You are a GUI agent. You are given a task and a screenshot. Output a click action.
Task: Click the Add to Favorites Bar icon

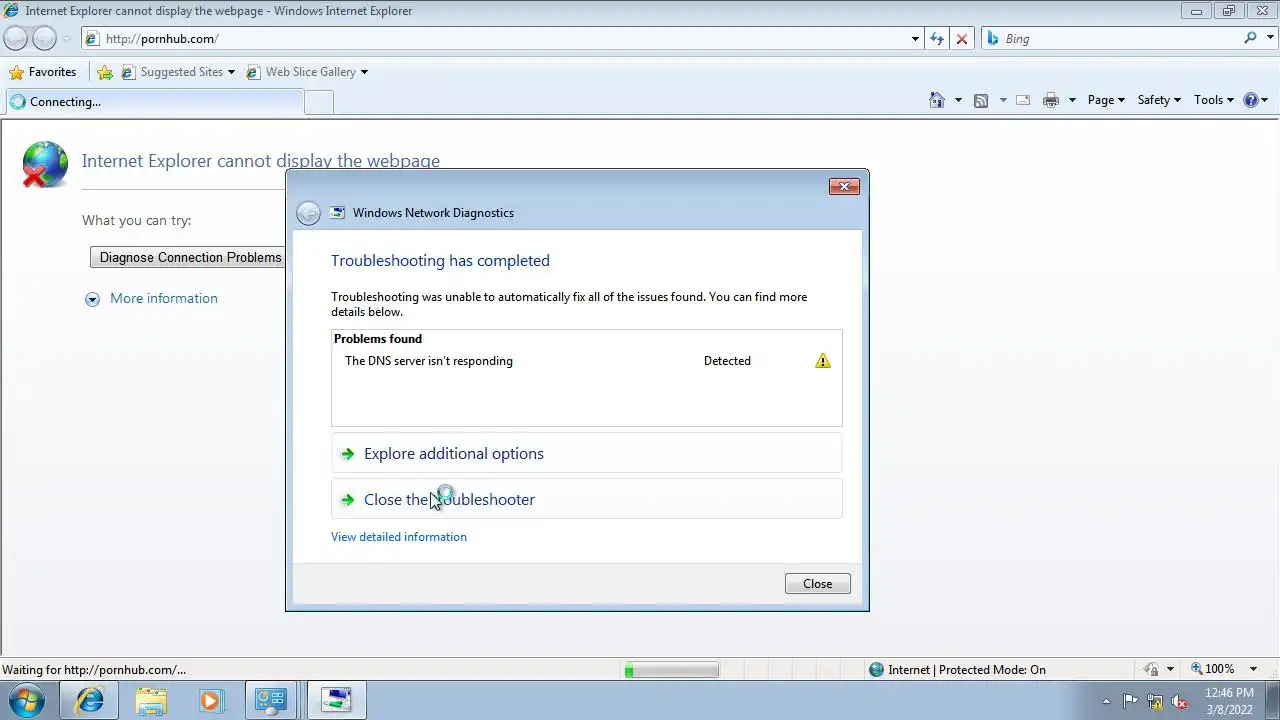[104, 72]
